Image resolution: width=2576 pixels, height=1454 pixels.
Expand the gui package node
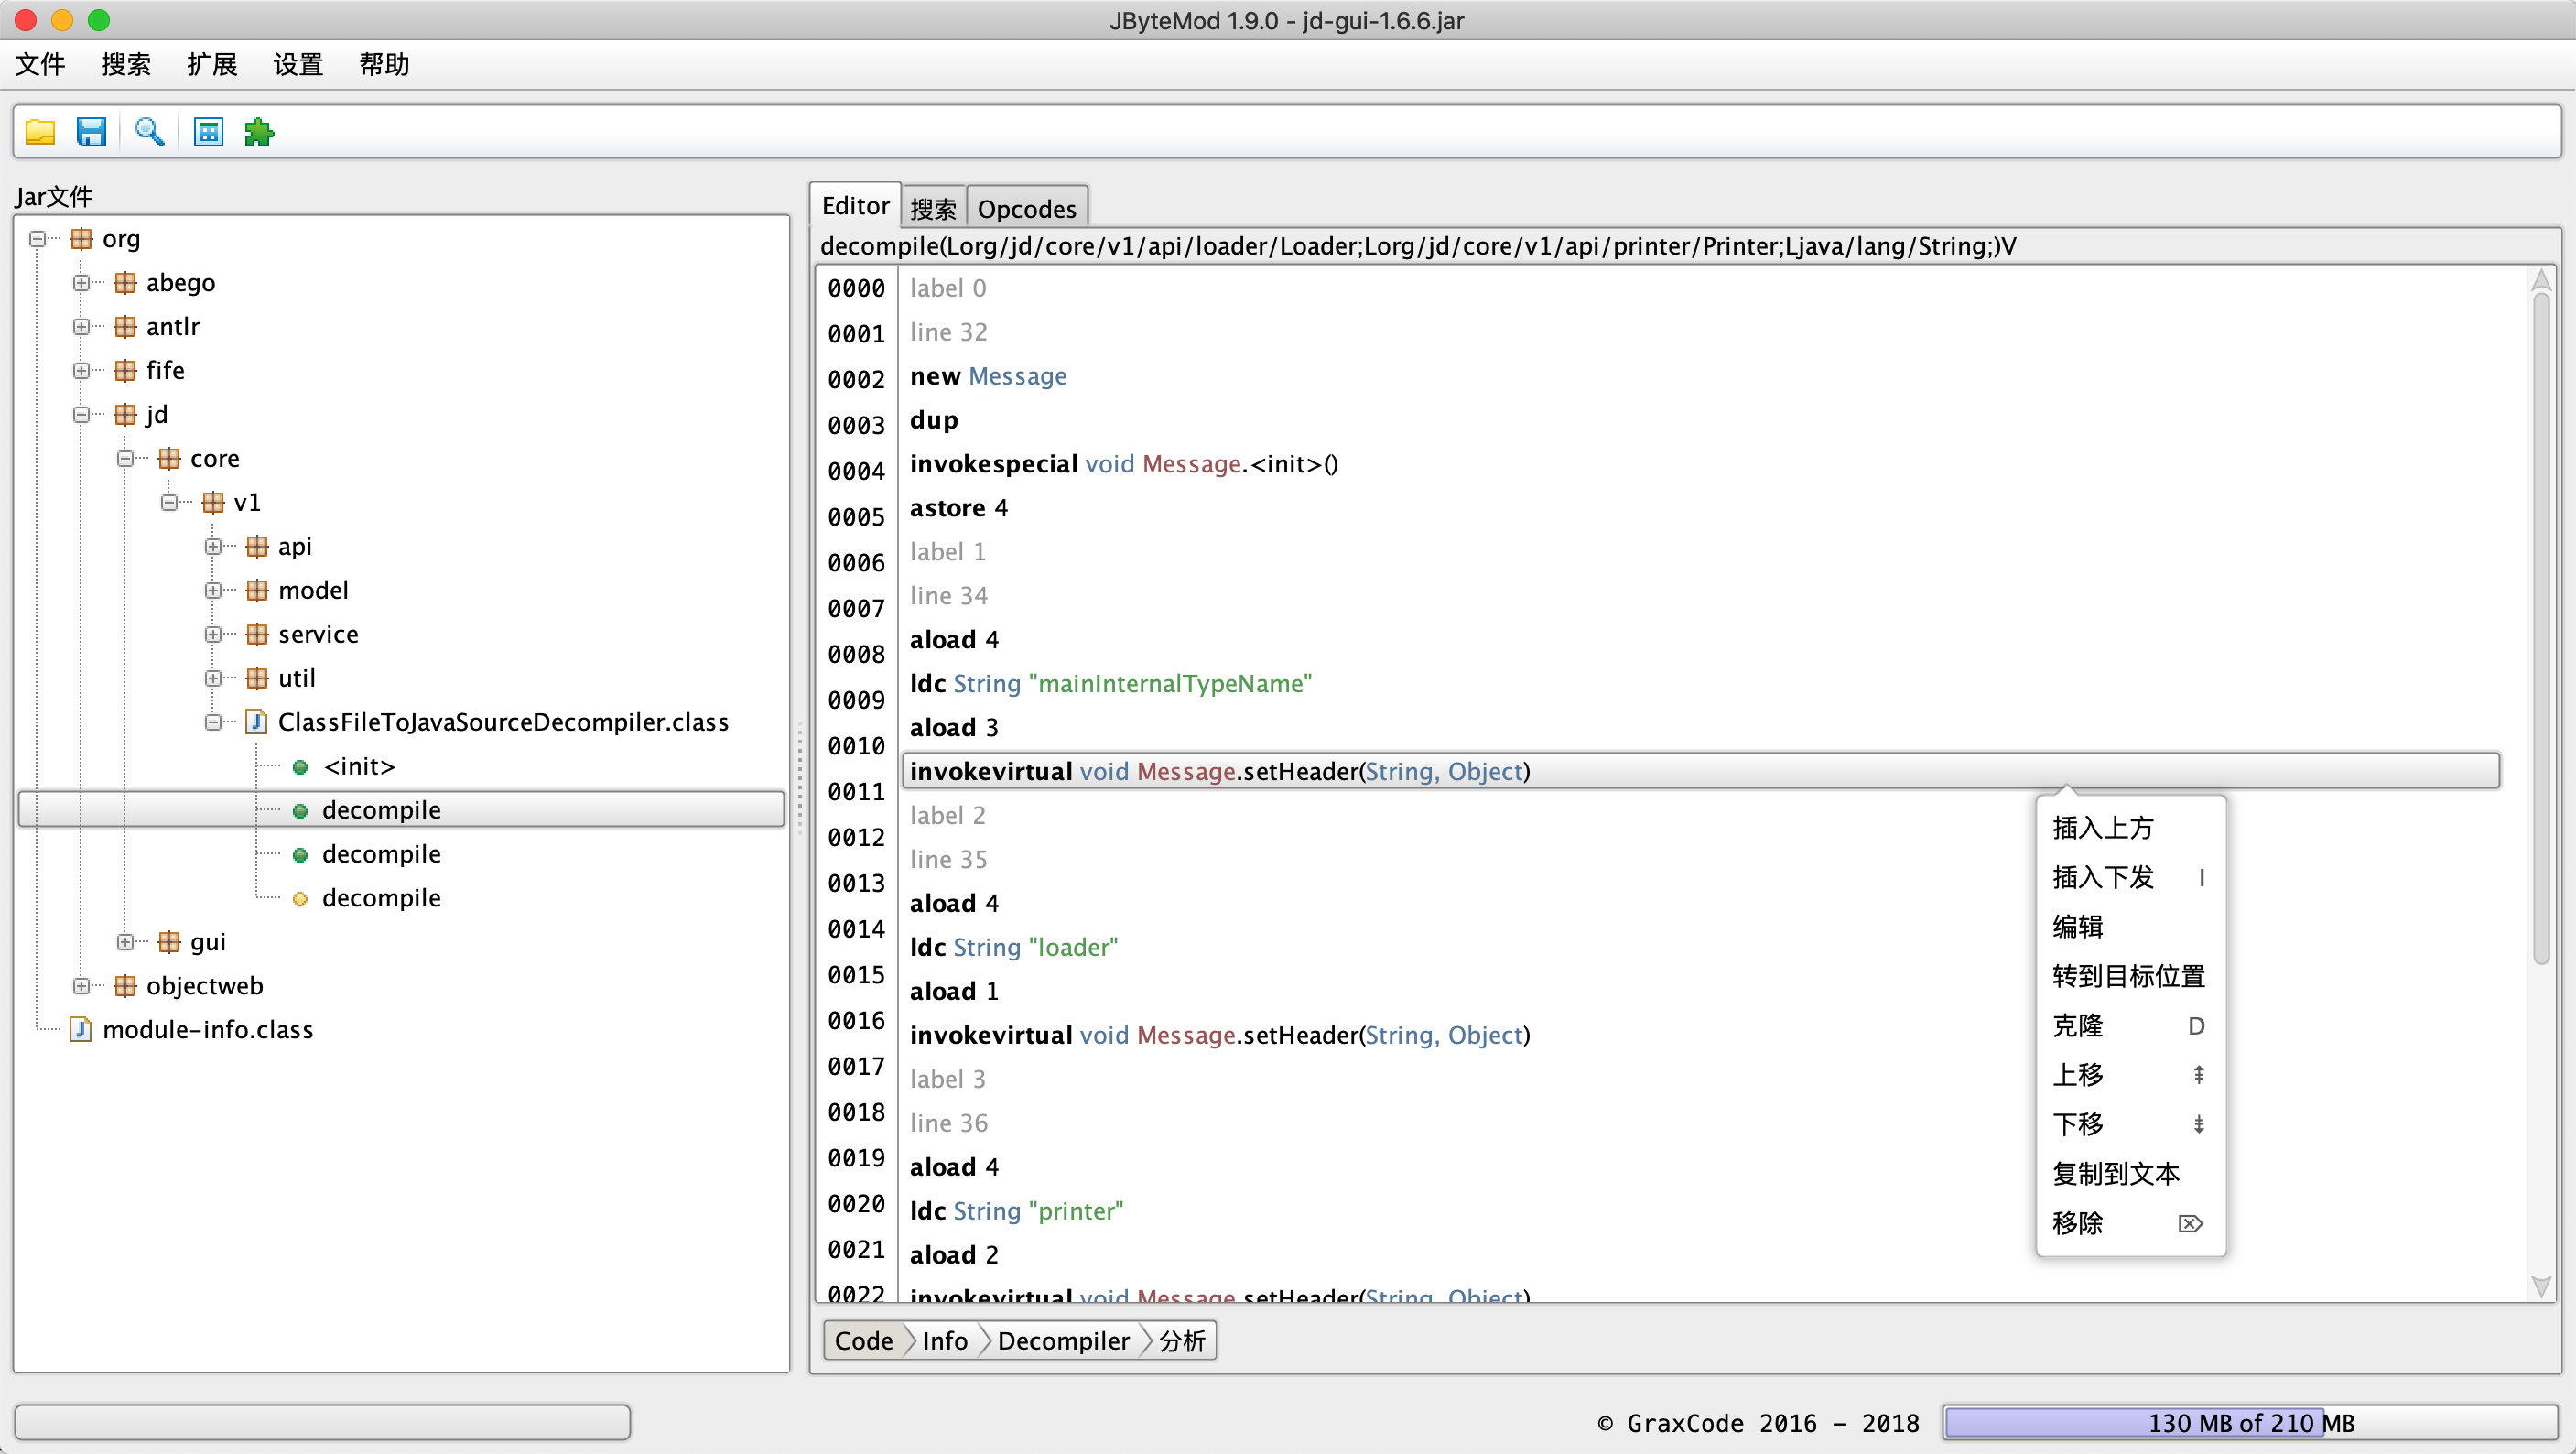click(x=125, y=942)
